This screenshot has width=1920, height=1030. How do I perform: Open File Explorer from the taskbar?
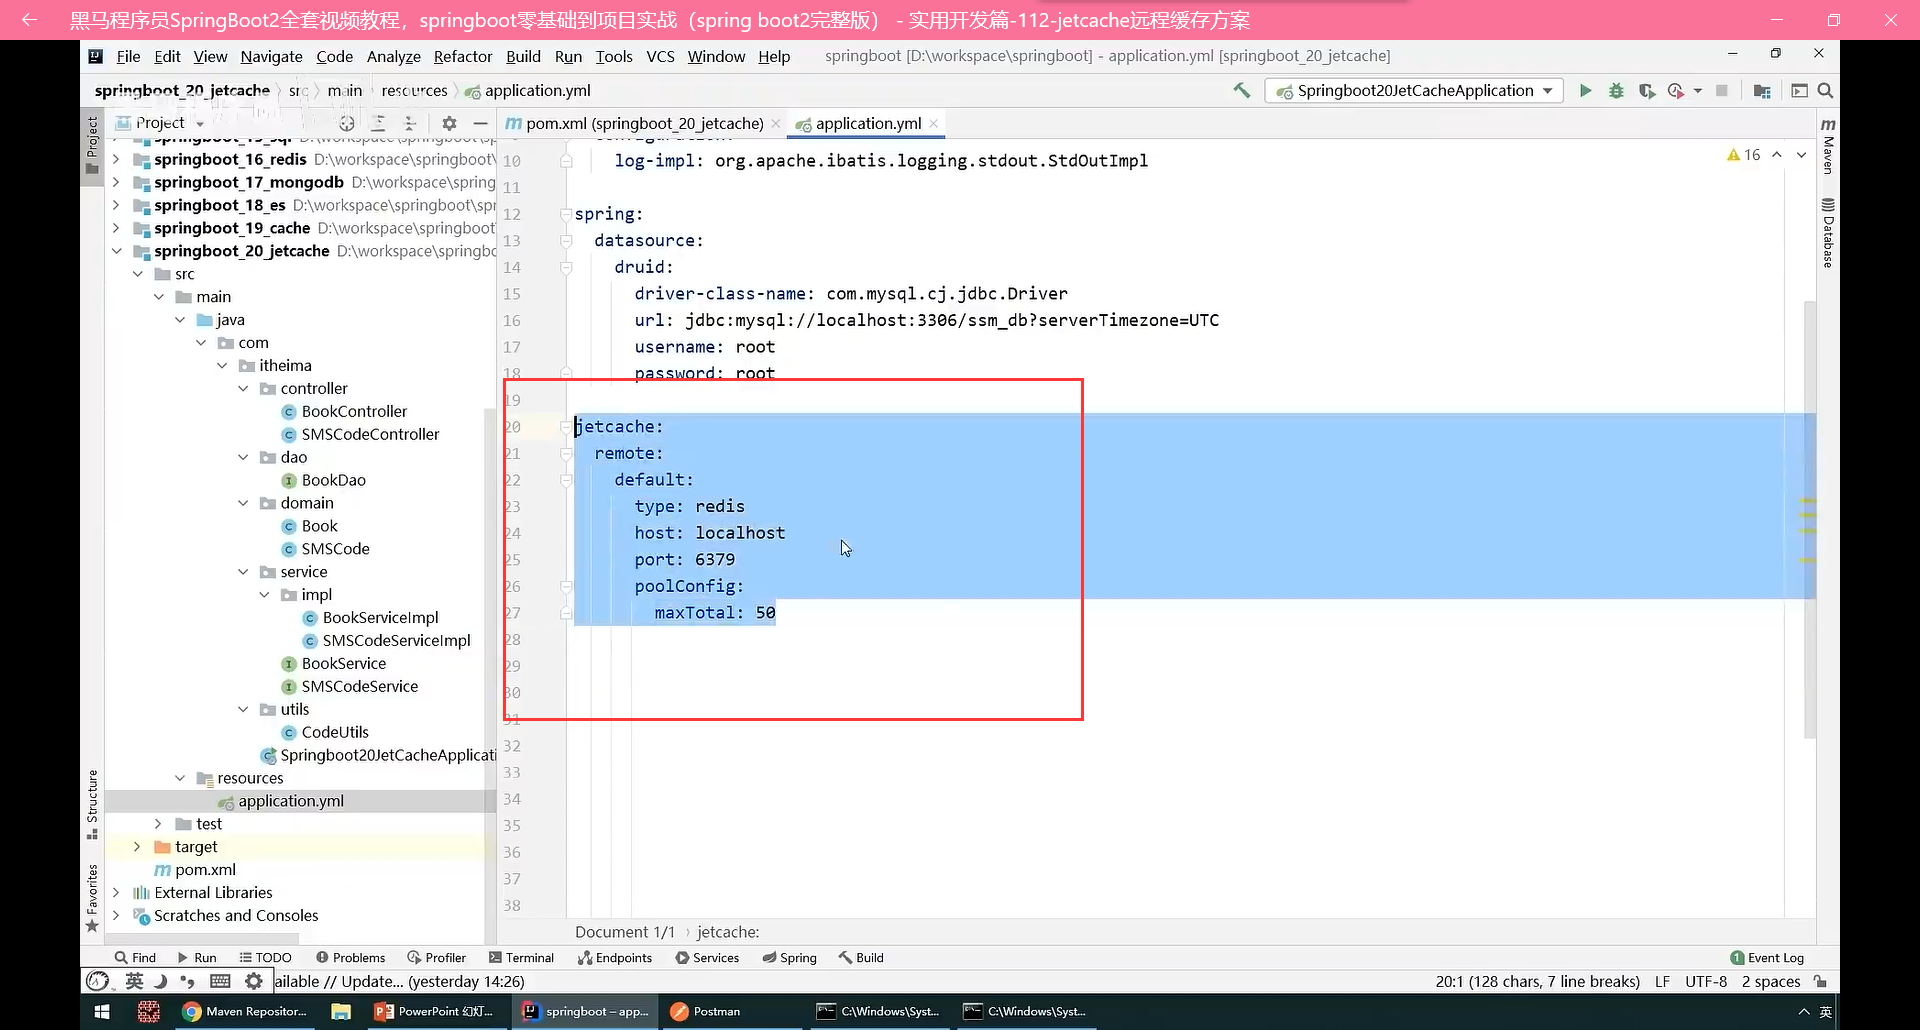click(x=341, y=1012)
